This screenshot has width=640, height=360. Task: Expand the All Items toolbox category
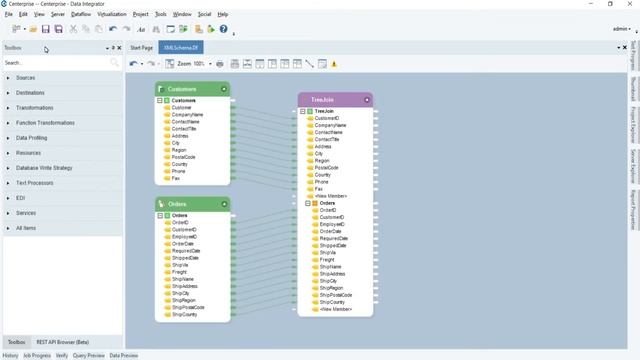pyautogui.click(x=8, y=229)
